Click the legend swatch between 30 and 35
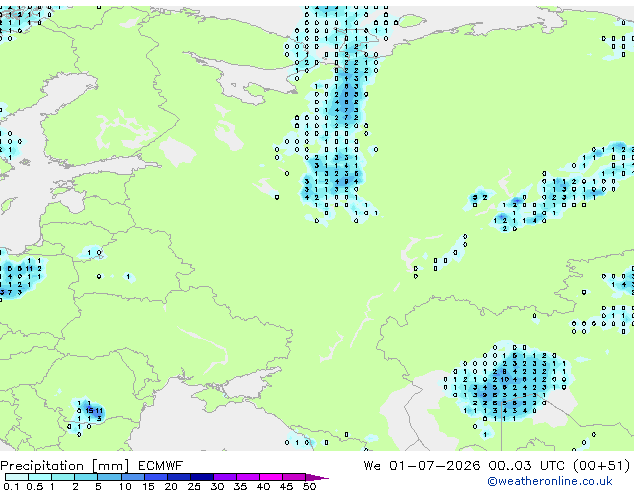634x490 pixels. click(225, 477)
